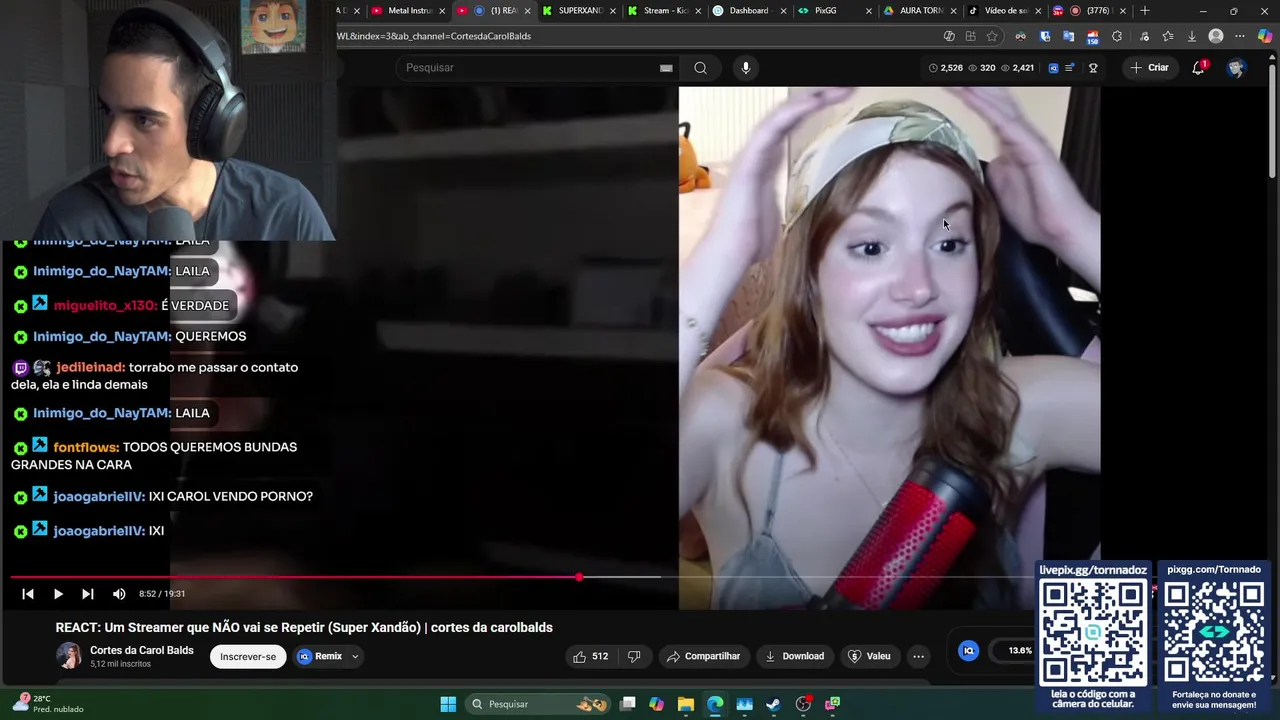
Task: Click the Download button under the video
Action: 794,656
